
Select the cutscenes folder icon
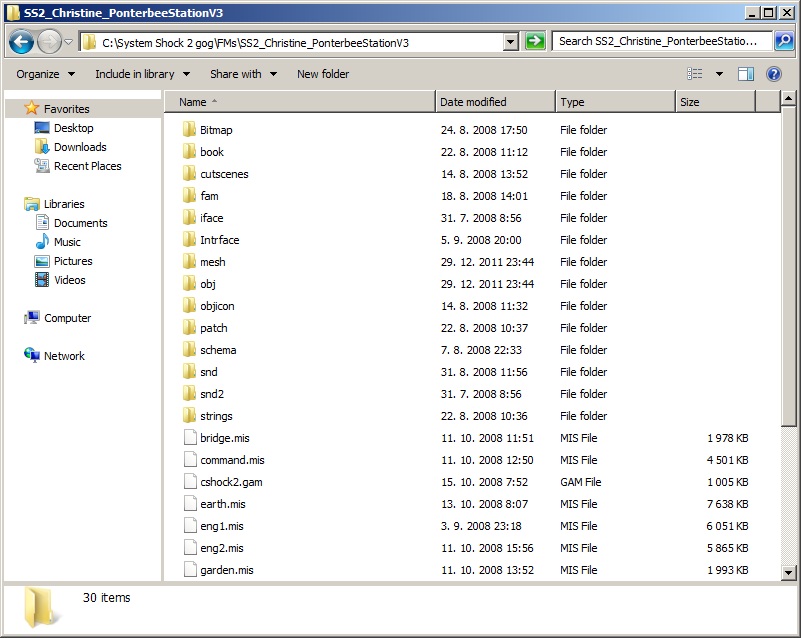190,174
